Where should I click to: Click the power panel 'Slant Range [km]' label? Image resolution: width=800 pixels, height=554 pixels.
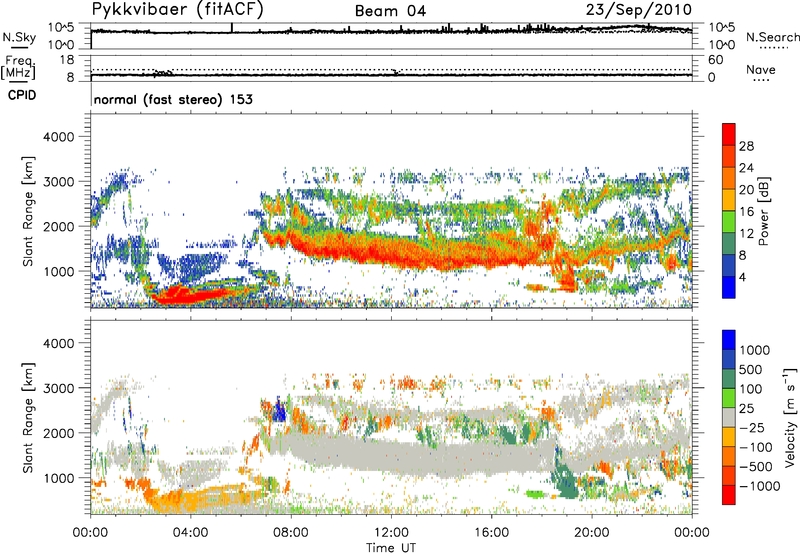pos(28,211)
